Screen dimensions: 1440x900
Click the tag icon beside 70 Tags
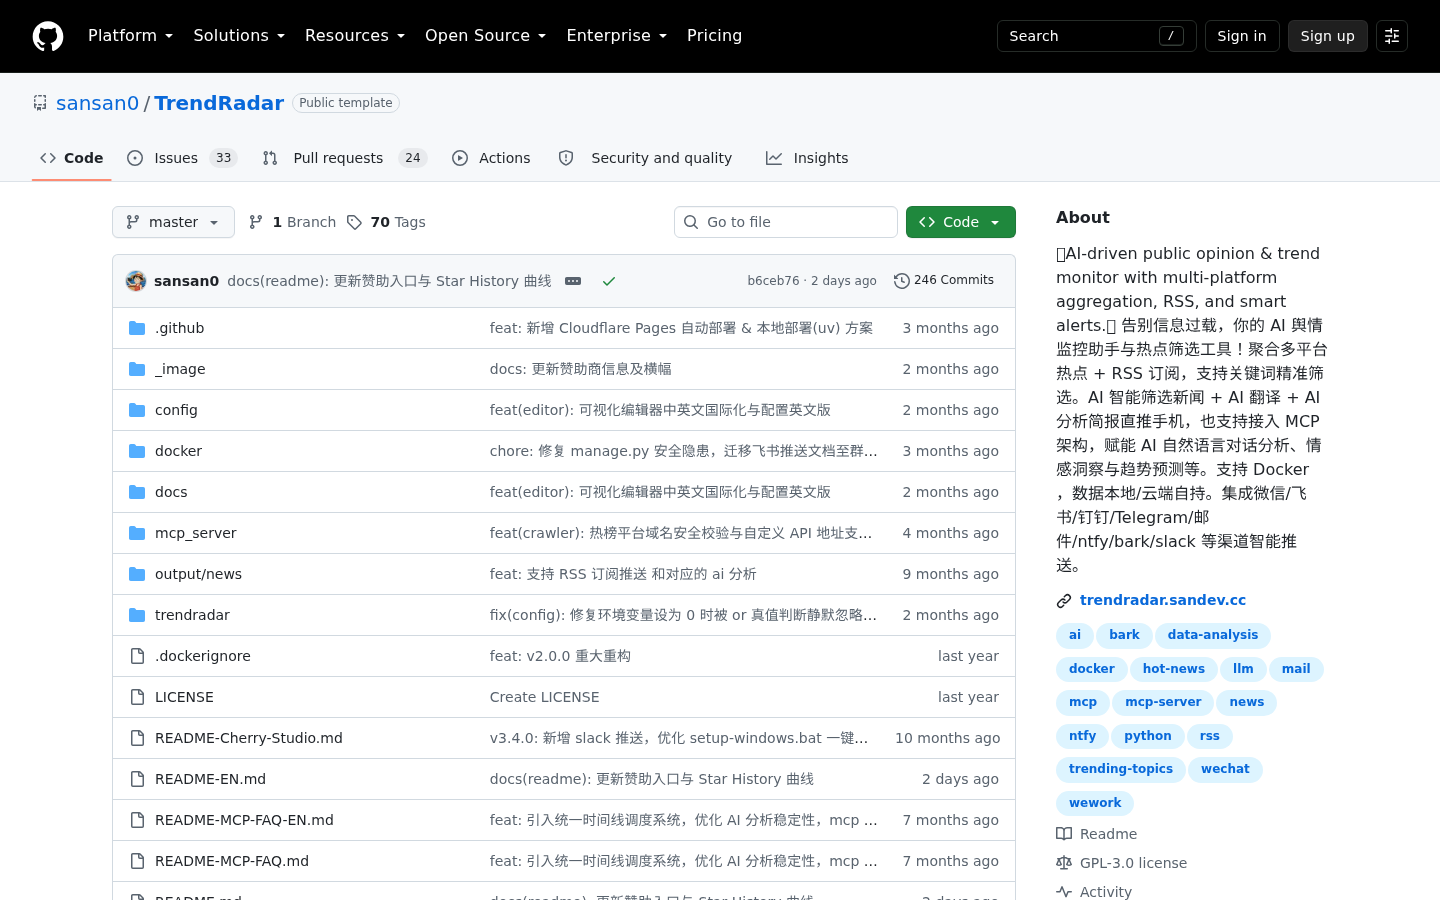tap(354, 222)
